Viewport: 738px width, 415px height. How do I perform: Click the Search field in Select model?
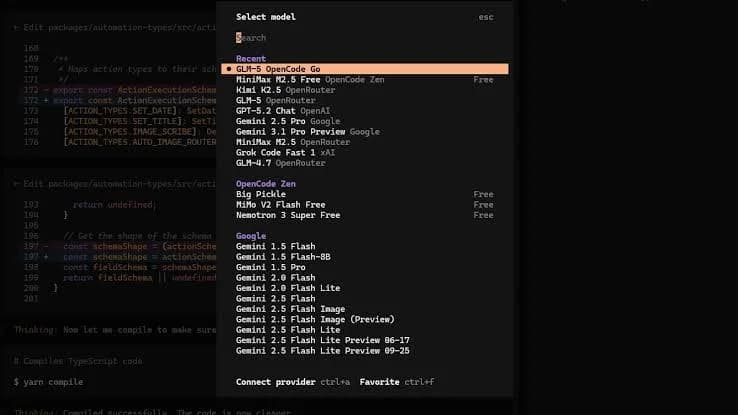[365, 38]
